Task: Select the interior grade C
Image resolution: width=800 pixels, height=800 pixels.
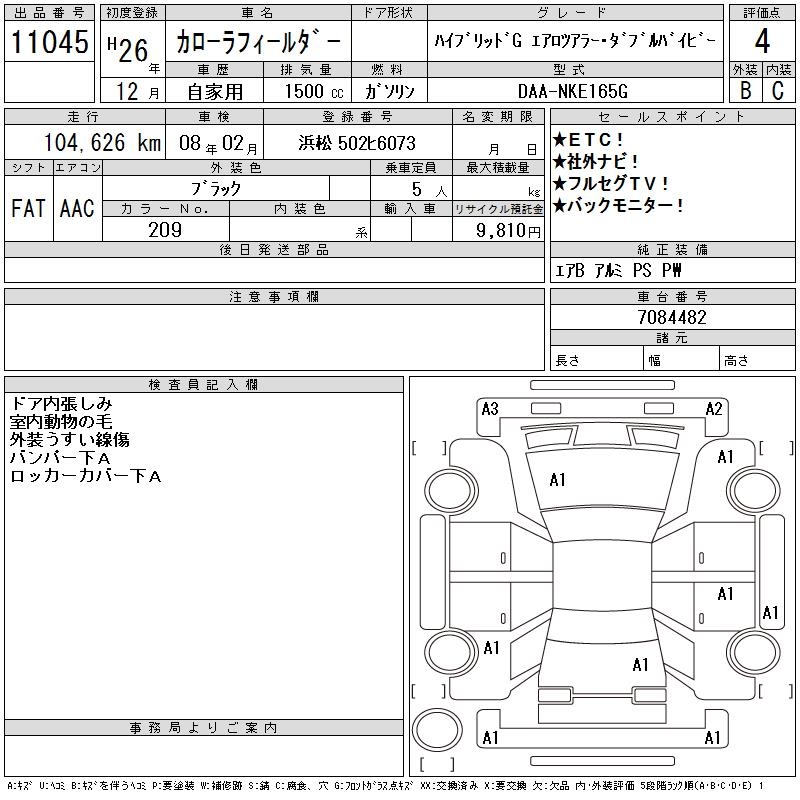Action: point(778,90)
